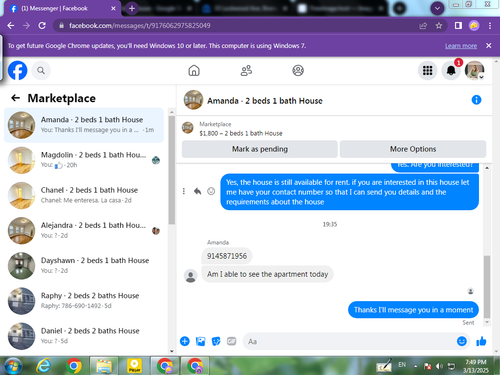The height and width of the screenshot is (375, 500).
Task: Open more options dots beside message
Action: [184, 191]
